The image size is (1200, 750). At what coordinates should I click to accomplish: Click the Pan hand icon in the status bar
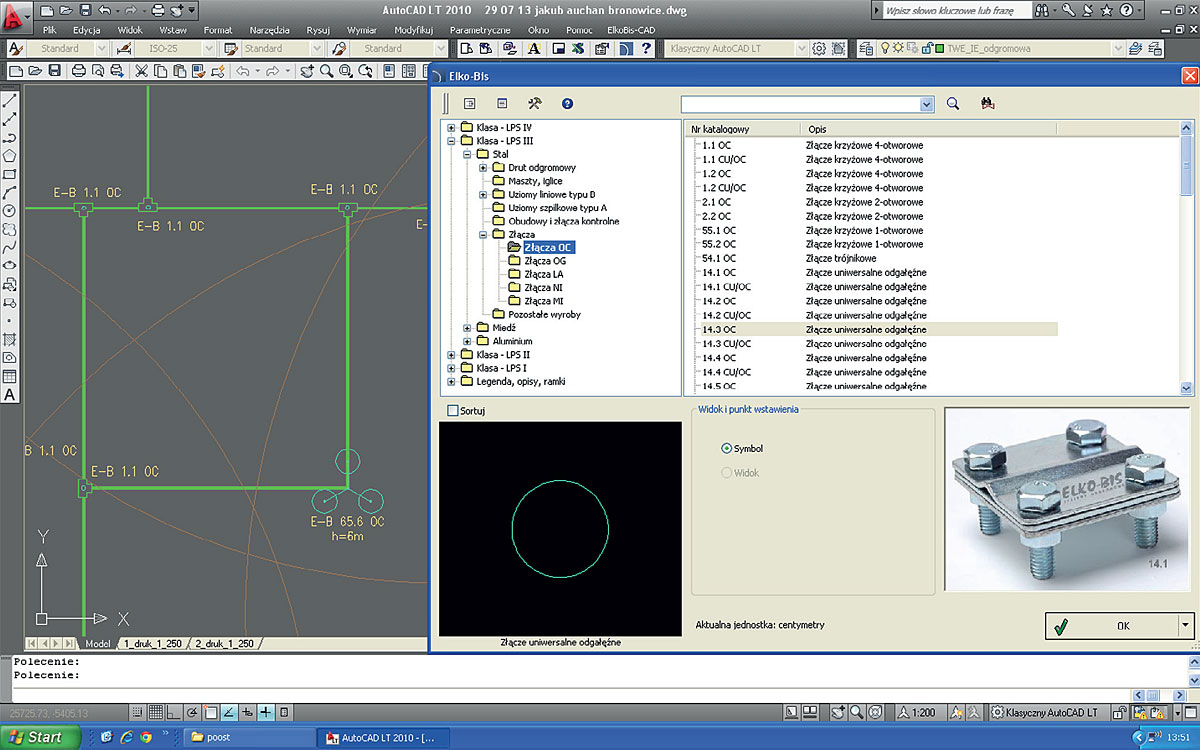(837, 711)
